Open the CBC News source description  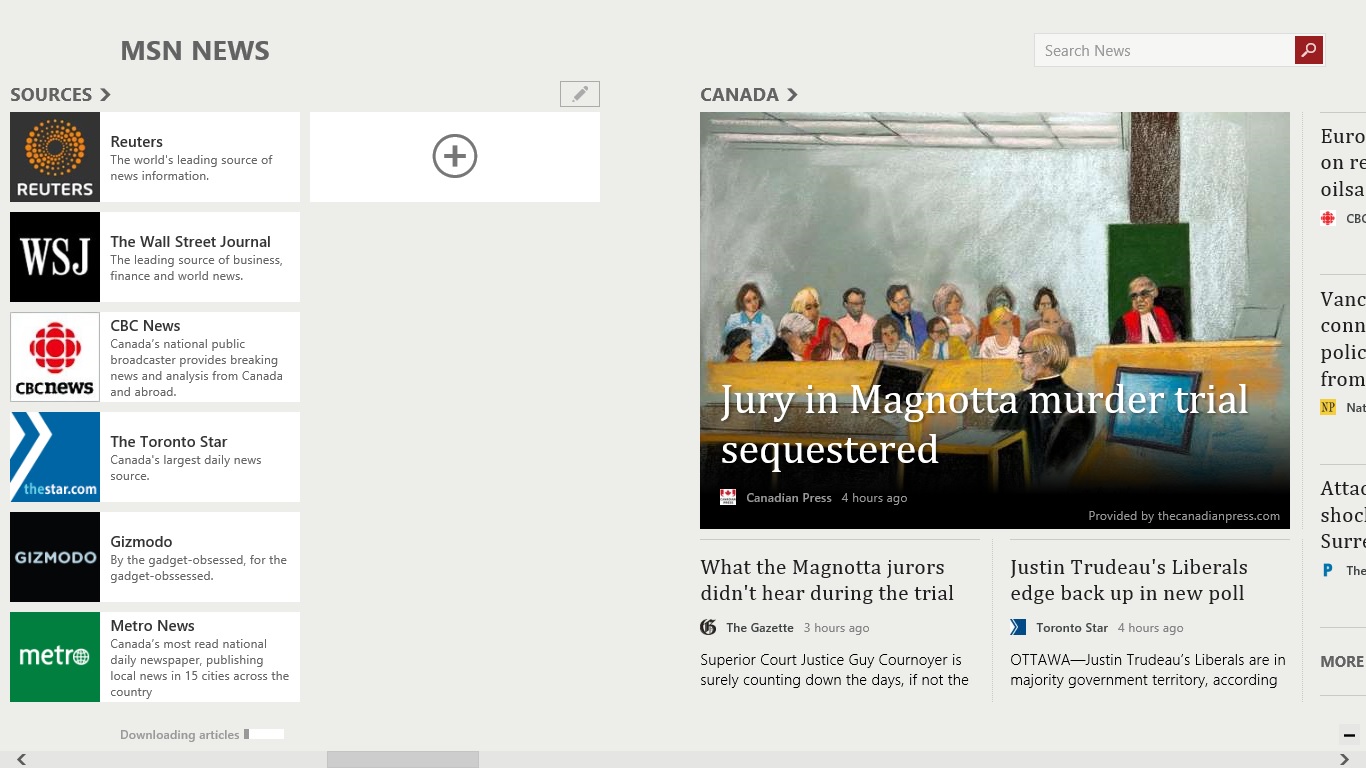tap(197, 368)
